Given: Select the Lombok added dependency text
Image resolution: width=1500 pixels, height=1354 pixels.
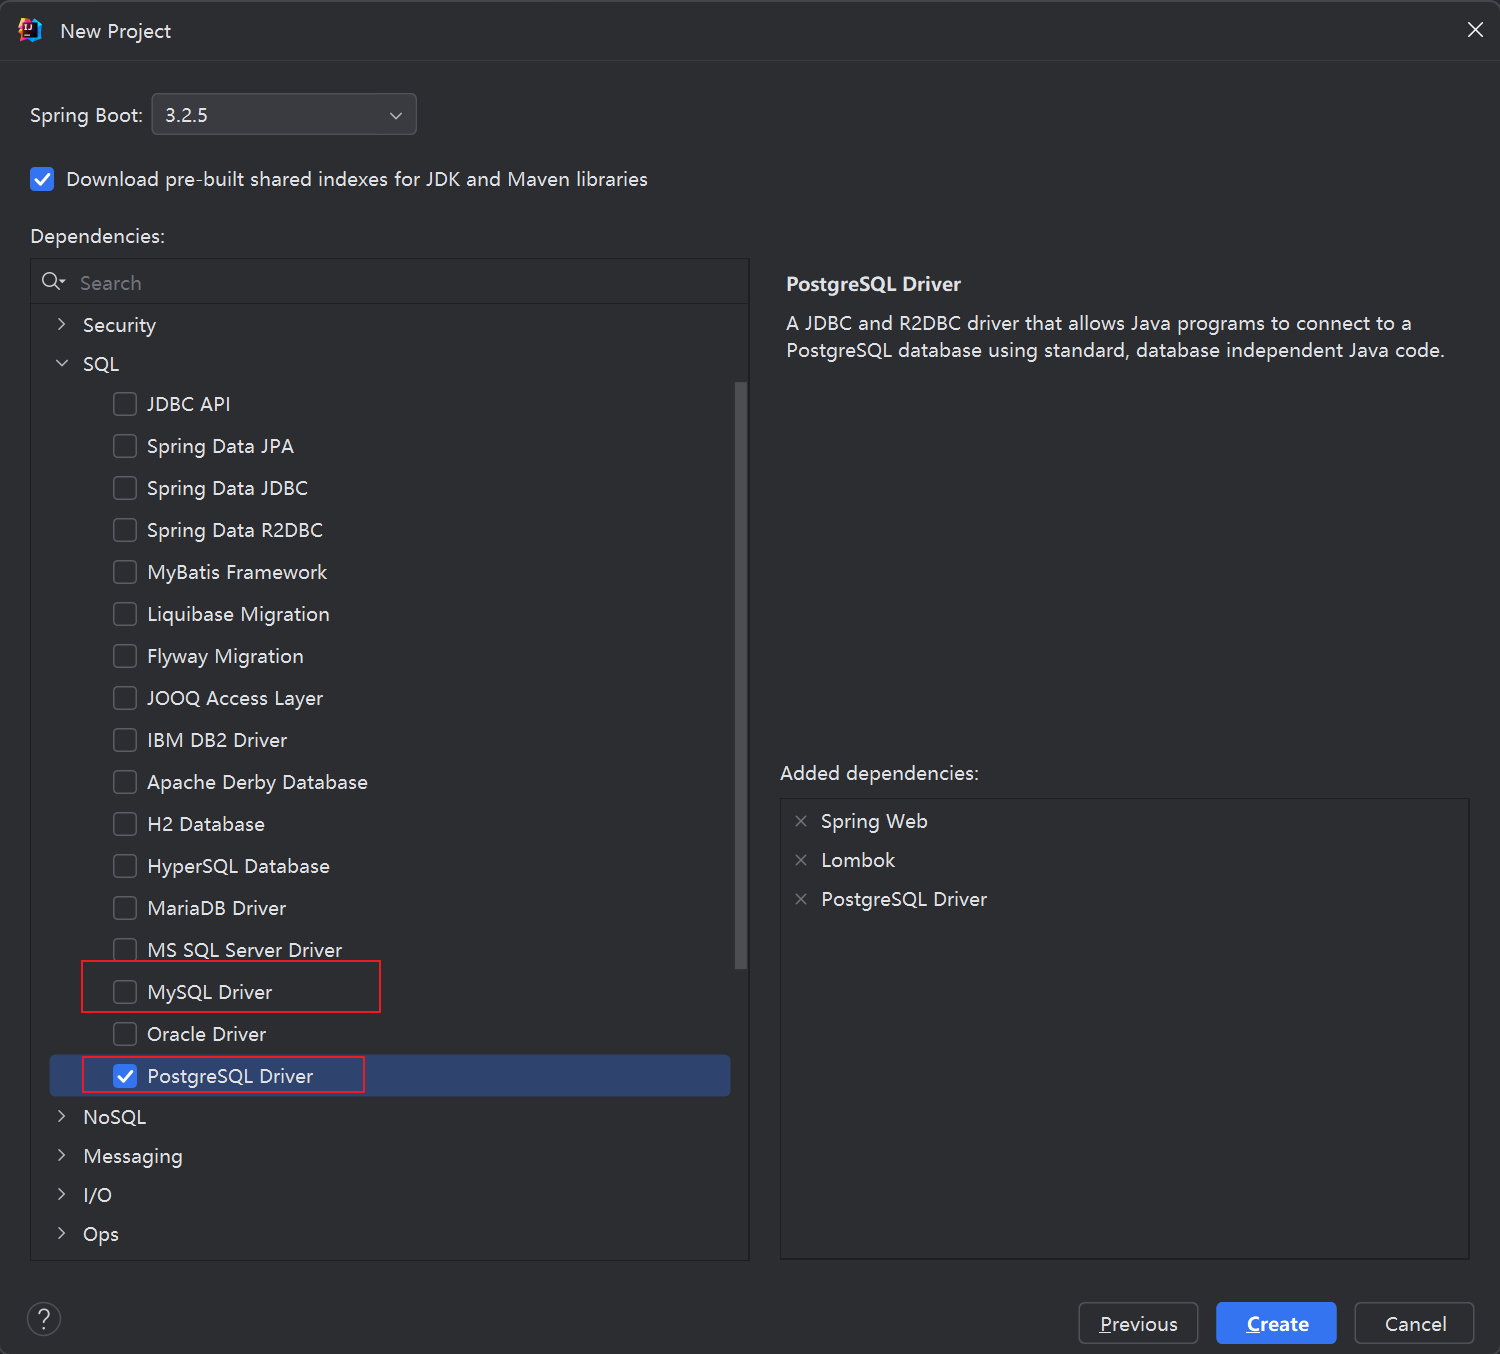Looking at the screenshot, I should (x=858, y=860).
